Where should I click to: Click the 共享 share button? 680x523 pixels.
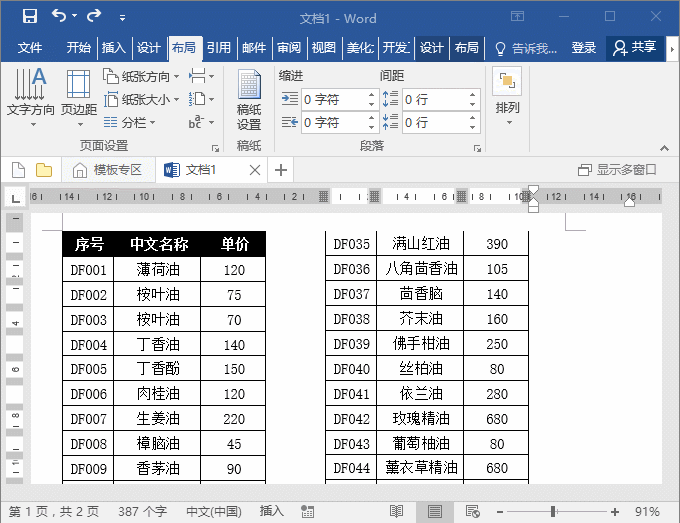[x=635, y=47]
